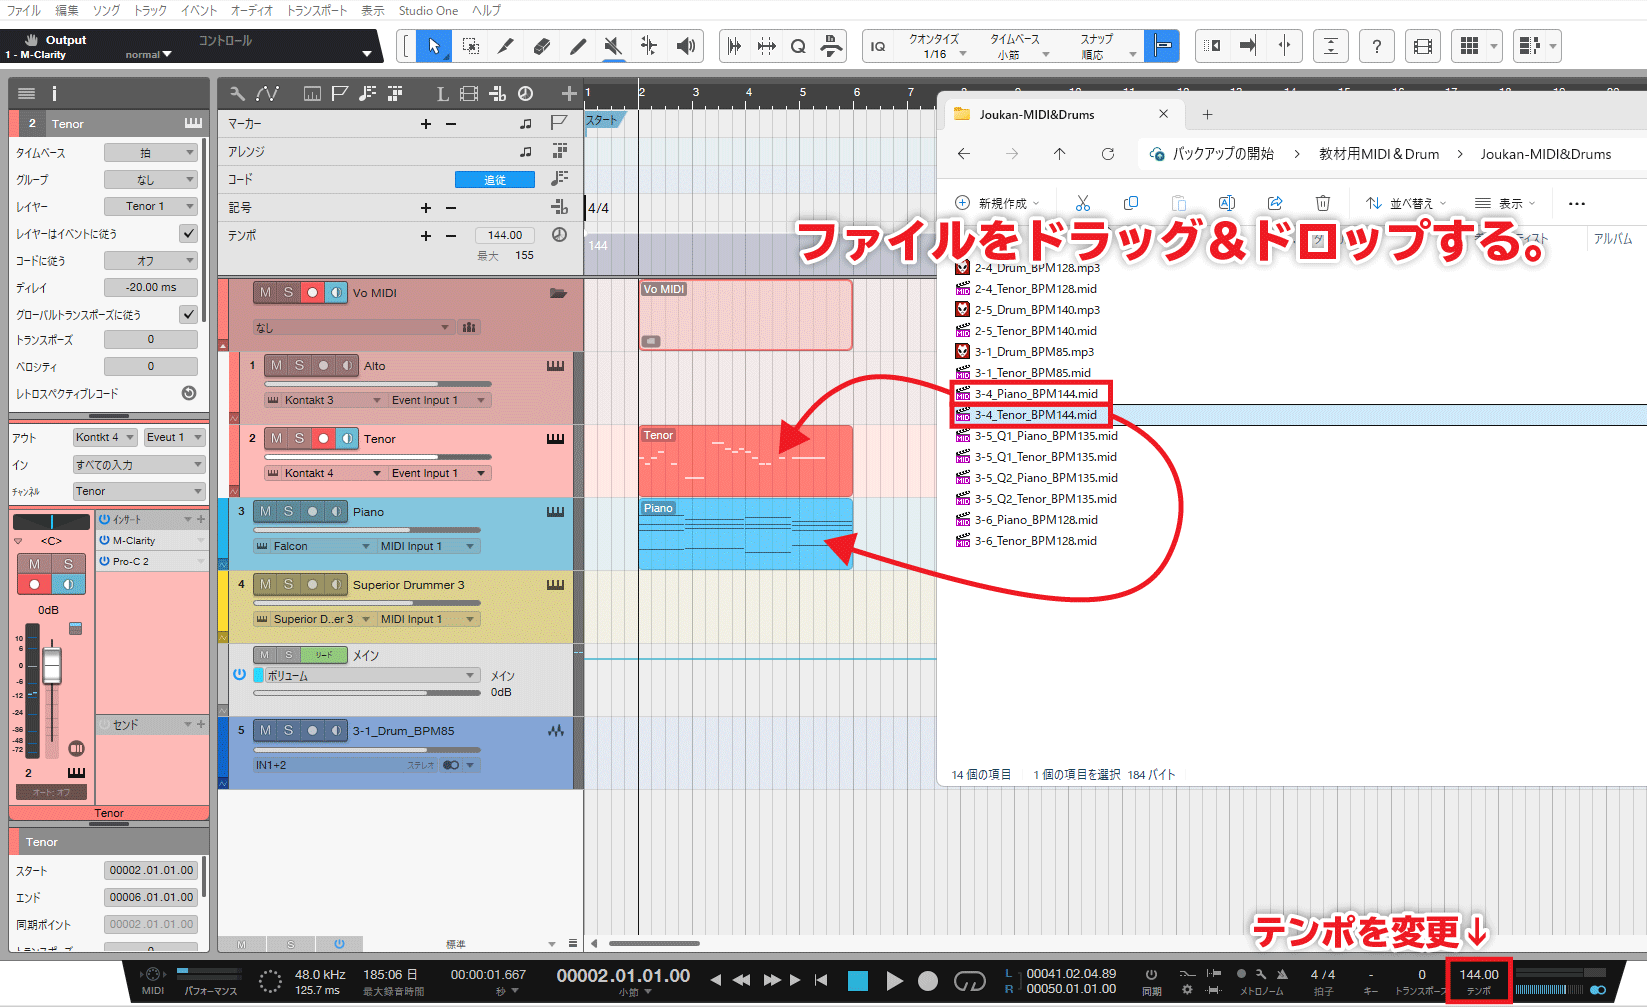Toggle the Snap button in toolbar

click(1162, 46)
